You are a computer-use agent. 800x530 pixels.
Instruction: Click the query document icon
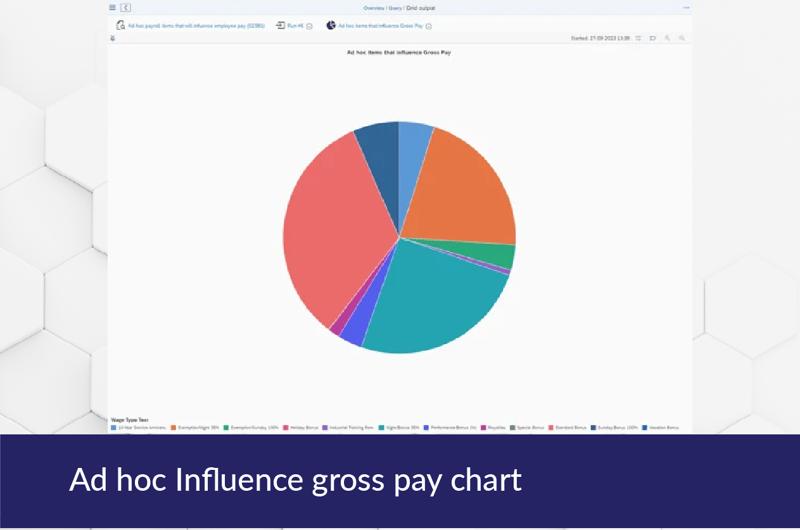tap(120, 25)
